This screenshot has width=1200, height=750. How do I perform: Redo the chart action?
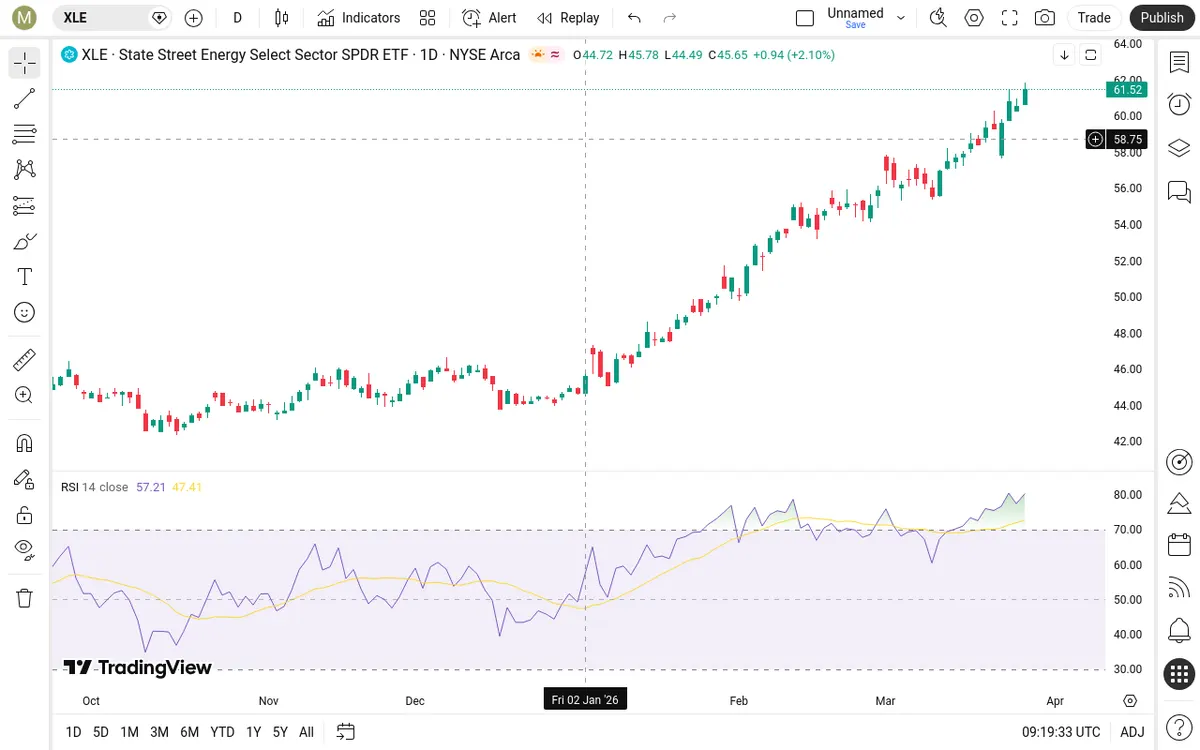[x=670, y=17]
